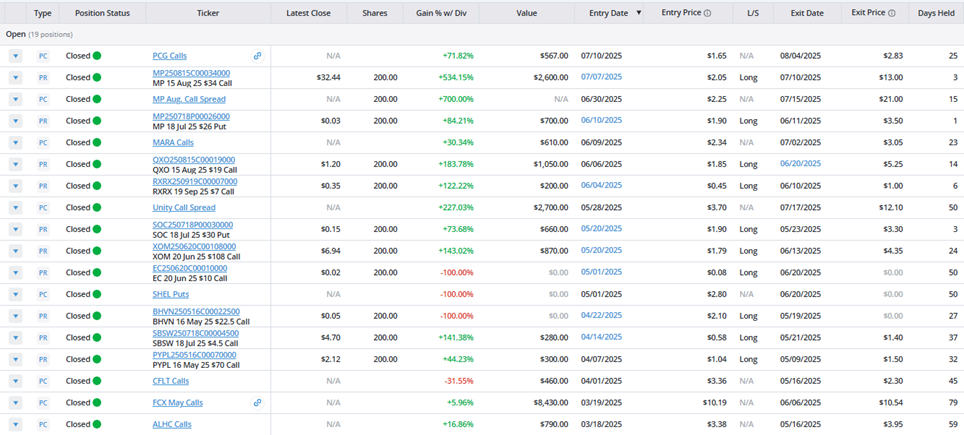Click the PC type badge for MARA Calls
Screen dimensions: 964x435
point(43,143)
